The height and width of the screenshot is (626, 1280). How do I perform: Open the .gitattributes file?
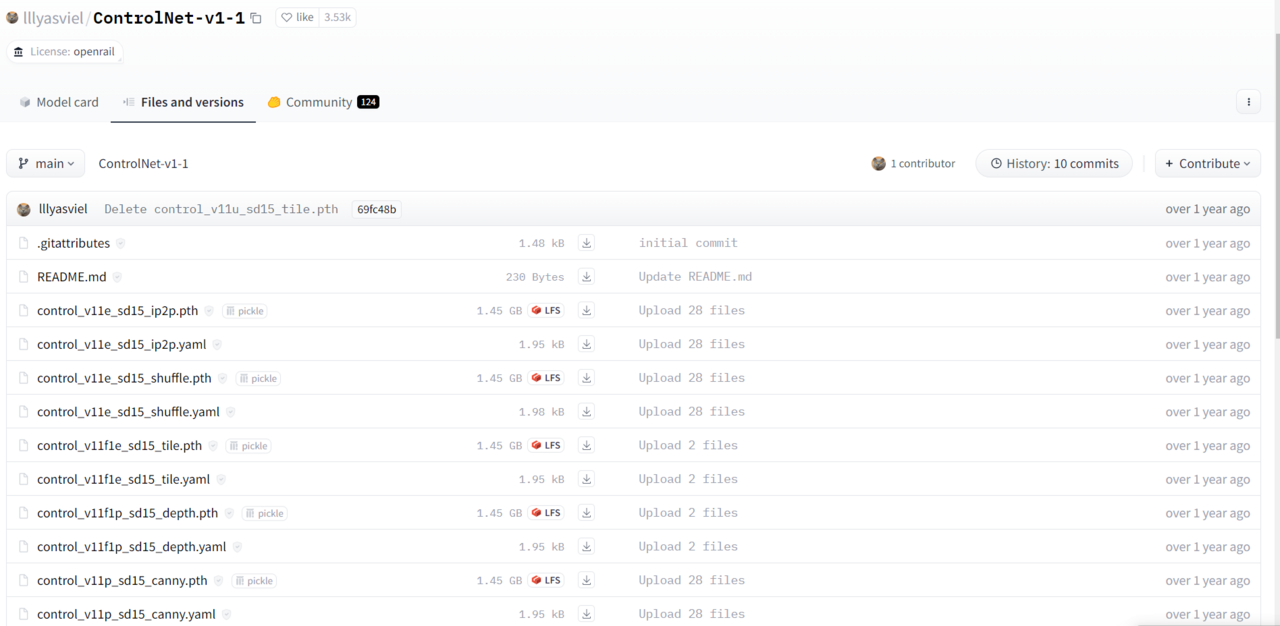coord(73,243)
